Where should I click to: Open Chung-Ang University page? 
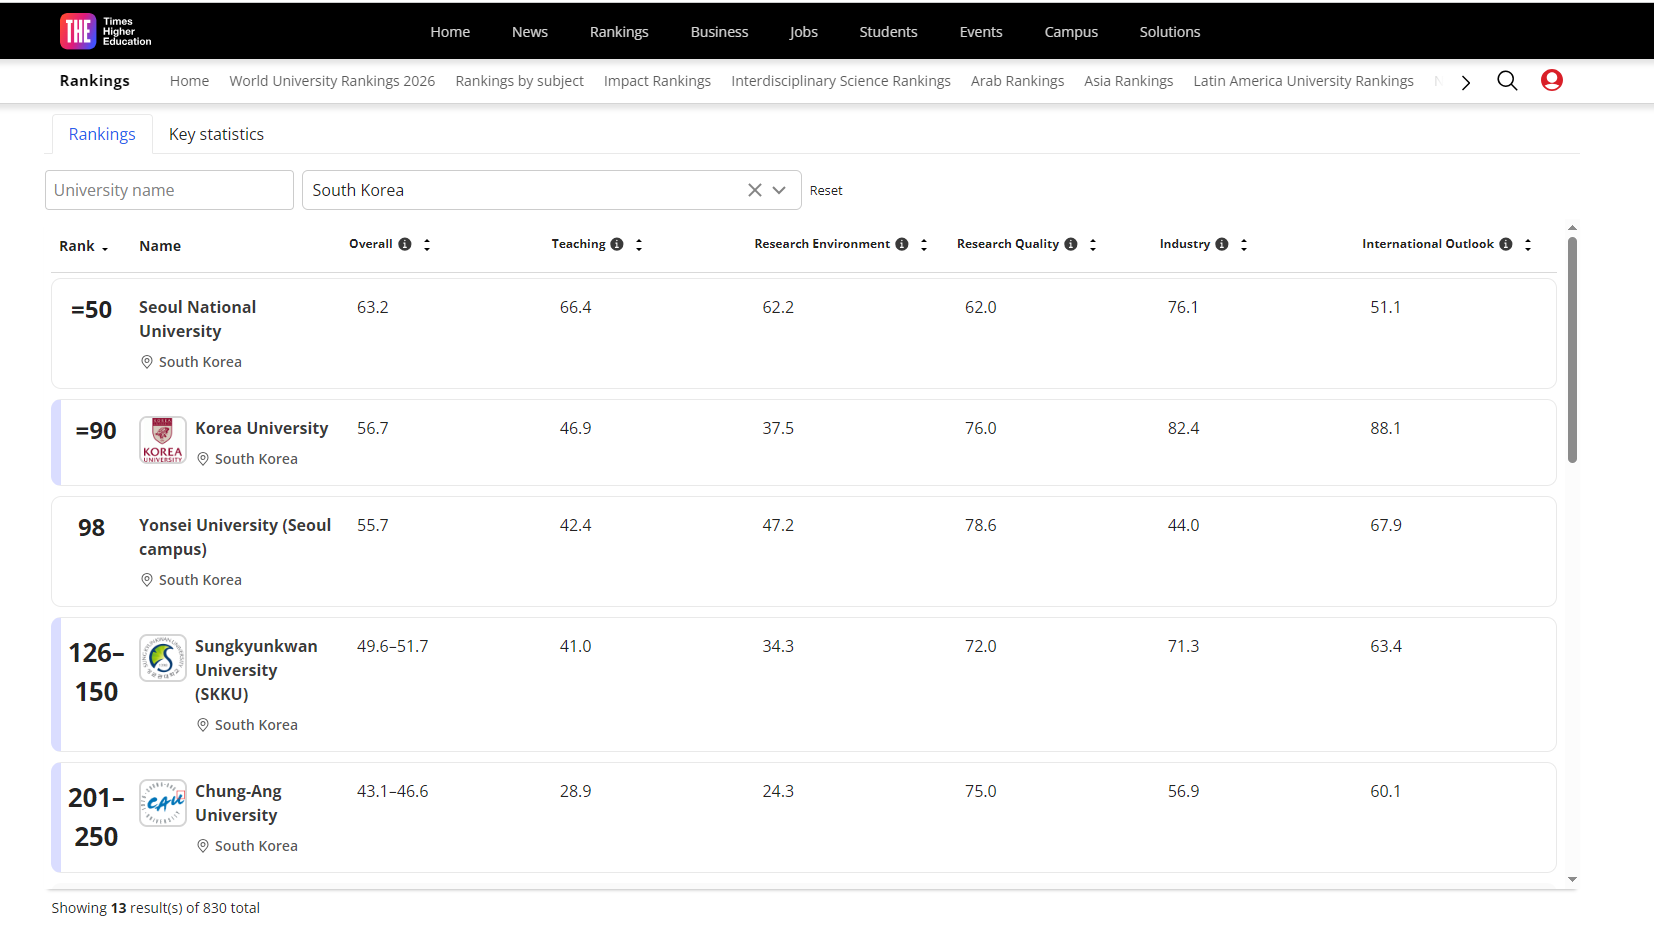(238, 803)
